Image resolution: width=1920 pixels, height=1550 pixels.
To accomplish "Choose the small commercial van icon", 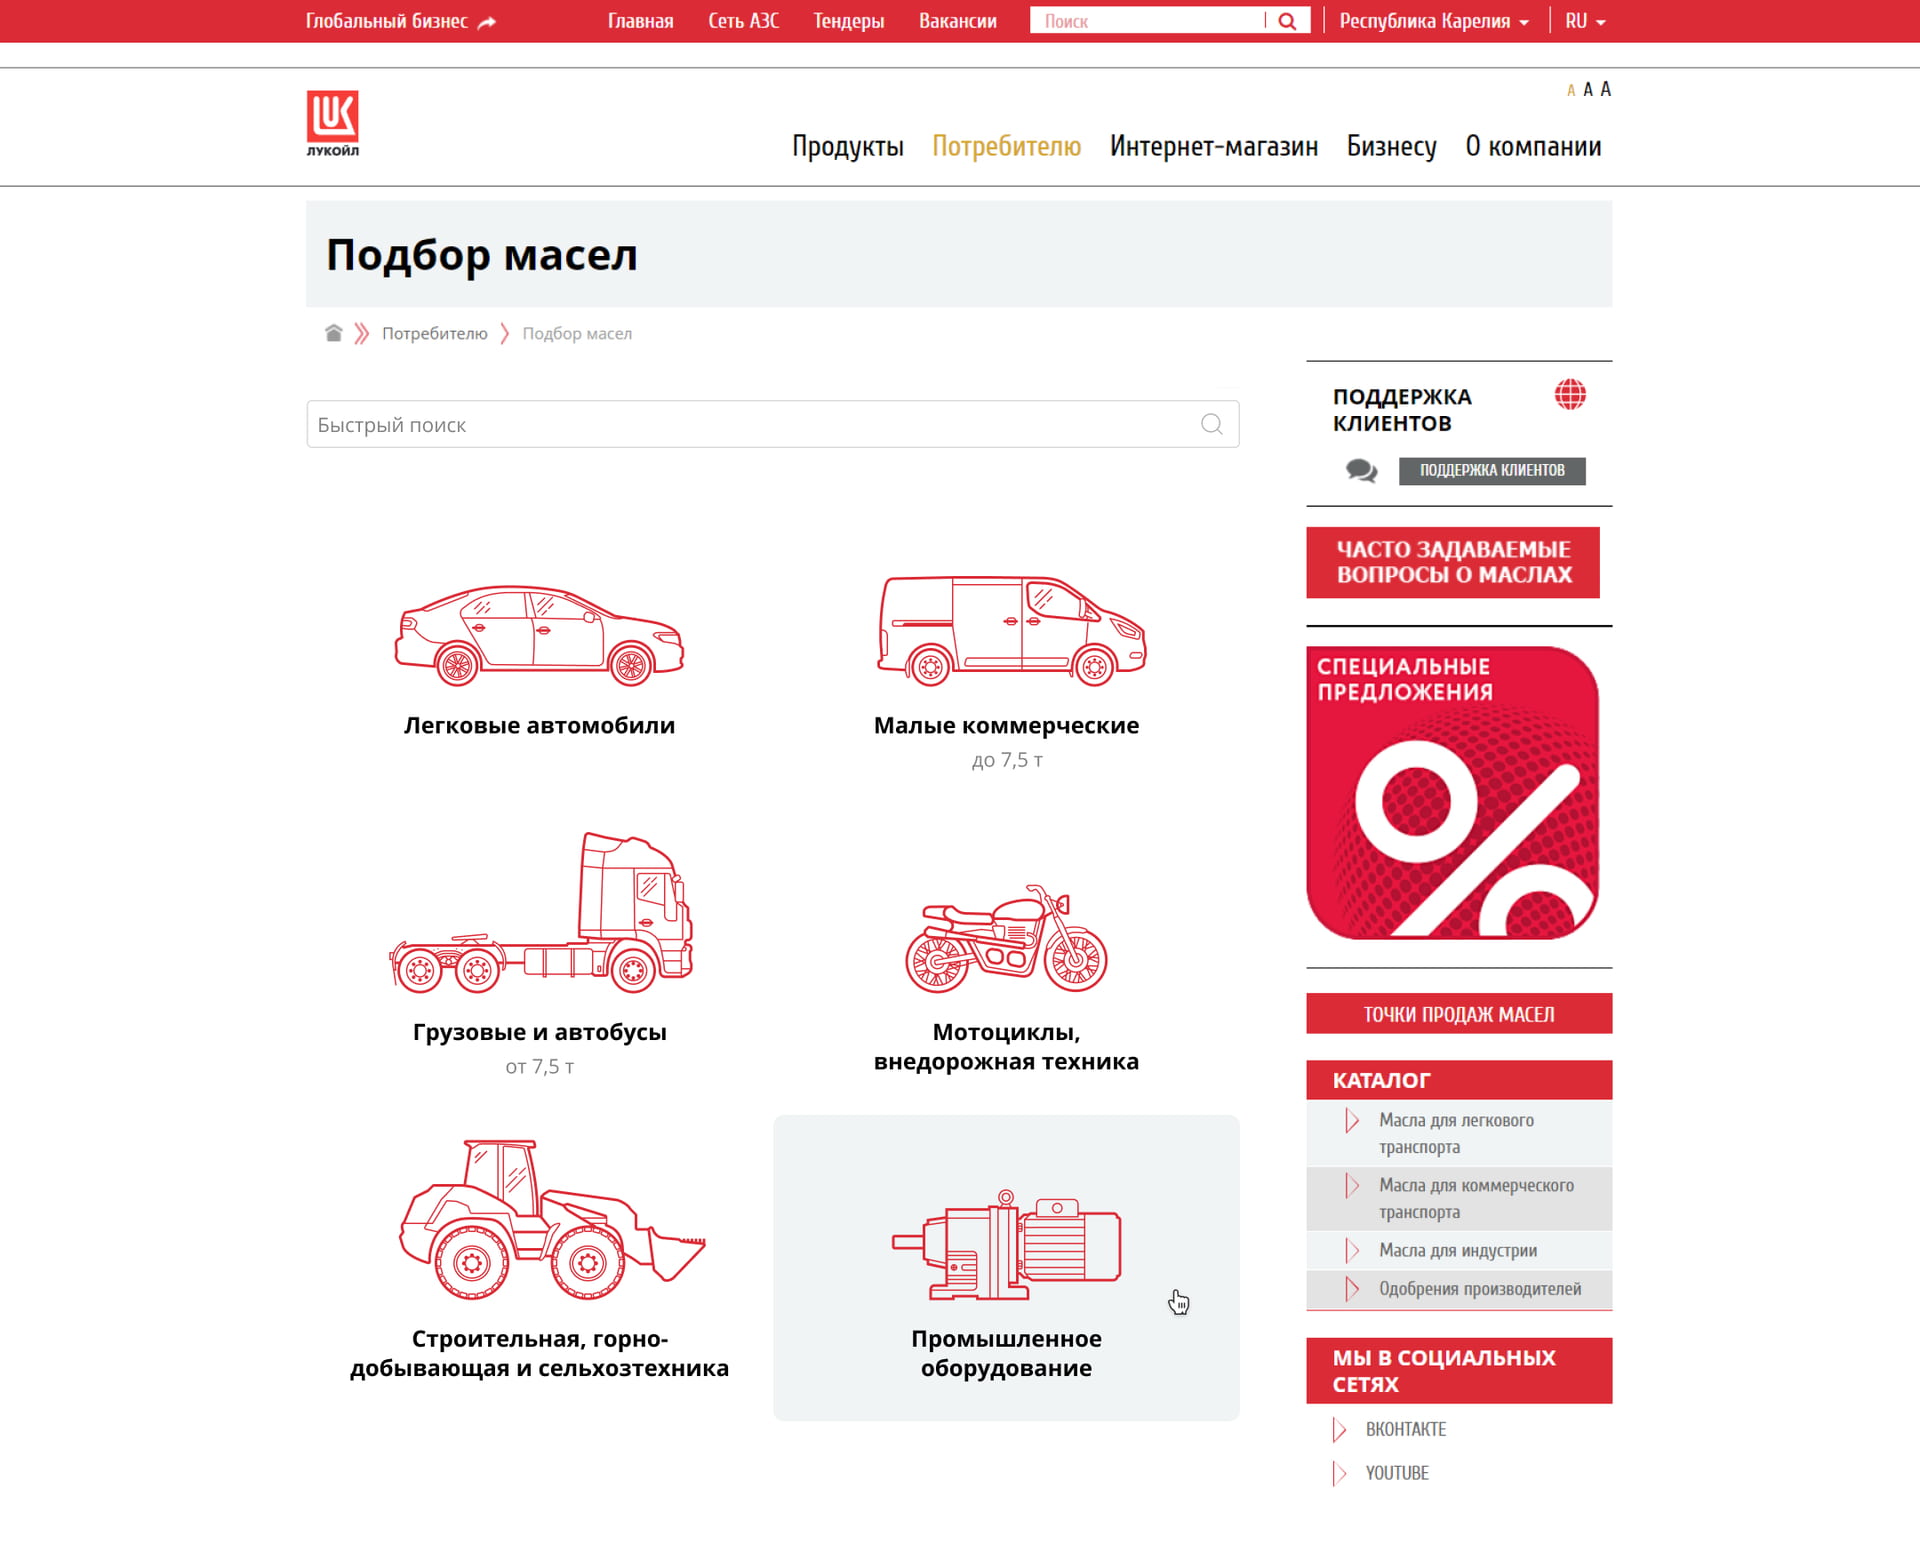I will (1011, 631).
